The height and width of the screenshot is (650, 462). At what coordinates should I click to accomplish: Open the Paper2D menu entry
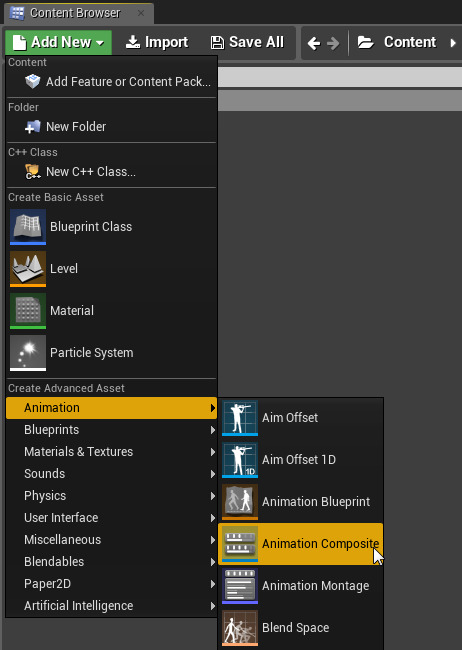112,584
